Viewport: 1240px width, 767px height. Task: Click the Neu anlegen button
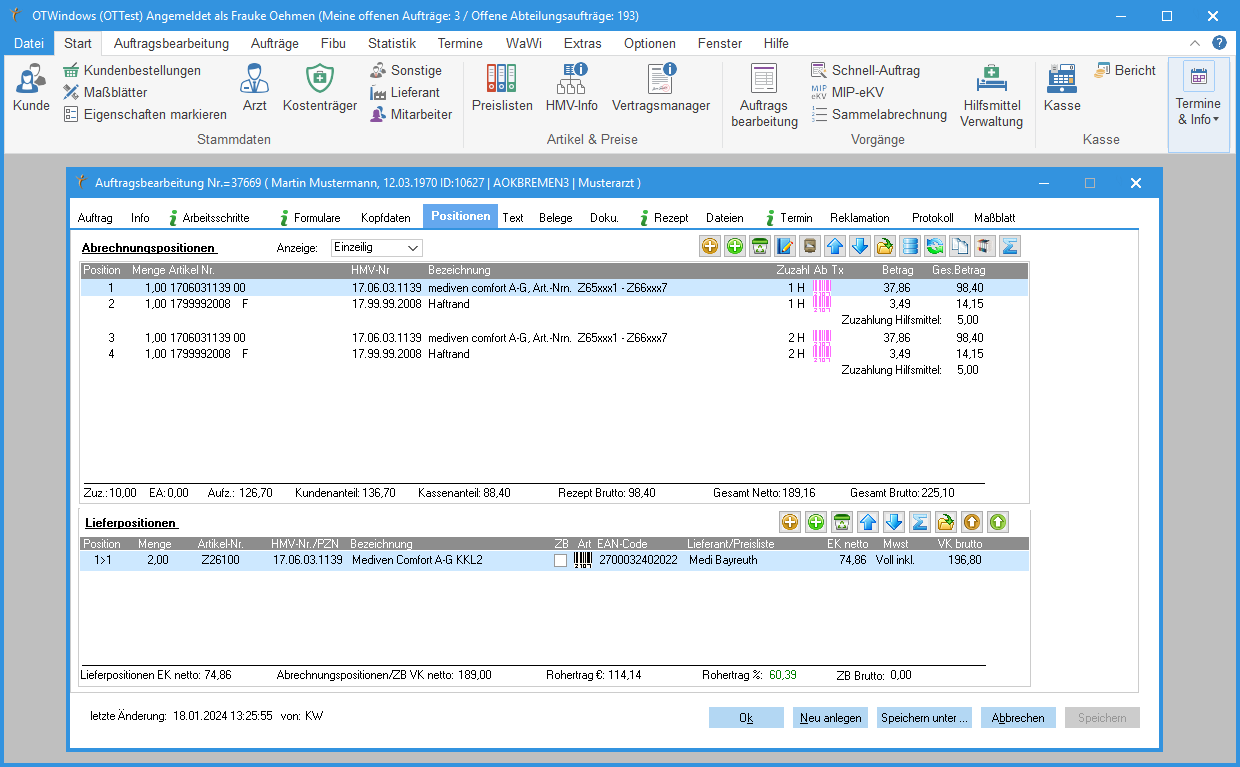(830, 718)
